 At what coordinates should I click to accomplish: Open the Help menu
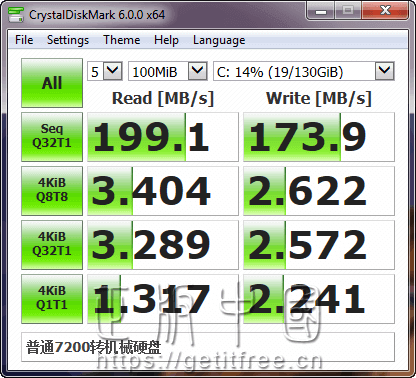tap(166, 40)
